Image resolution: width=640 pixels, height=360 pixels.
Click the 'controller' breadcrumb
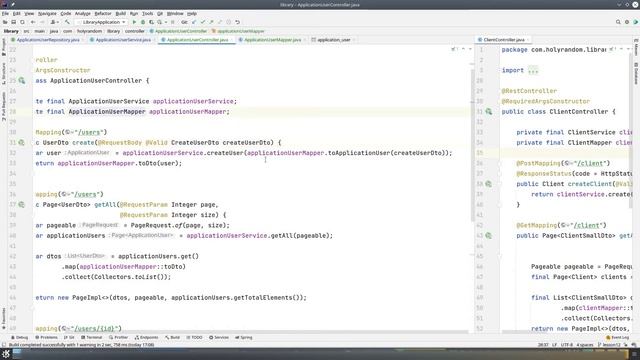(135, 31)
